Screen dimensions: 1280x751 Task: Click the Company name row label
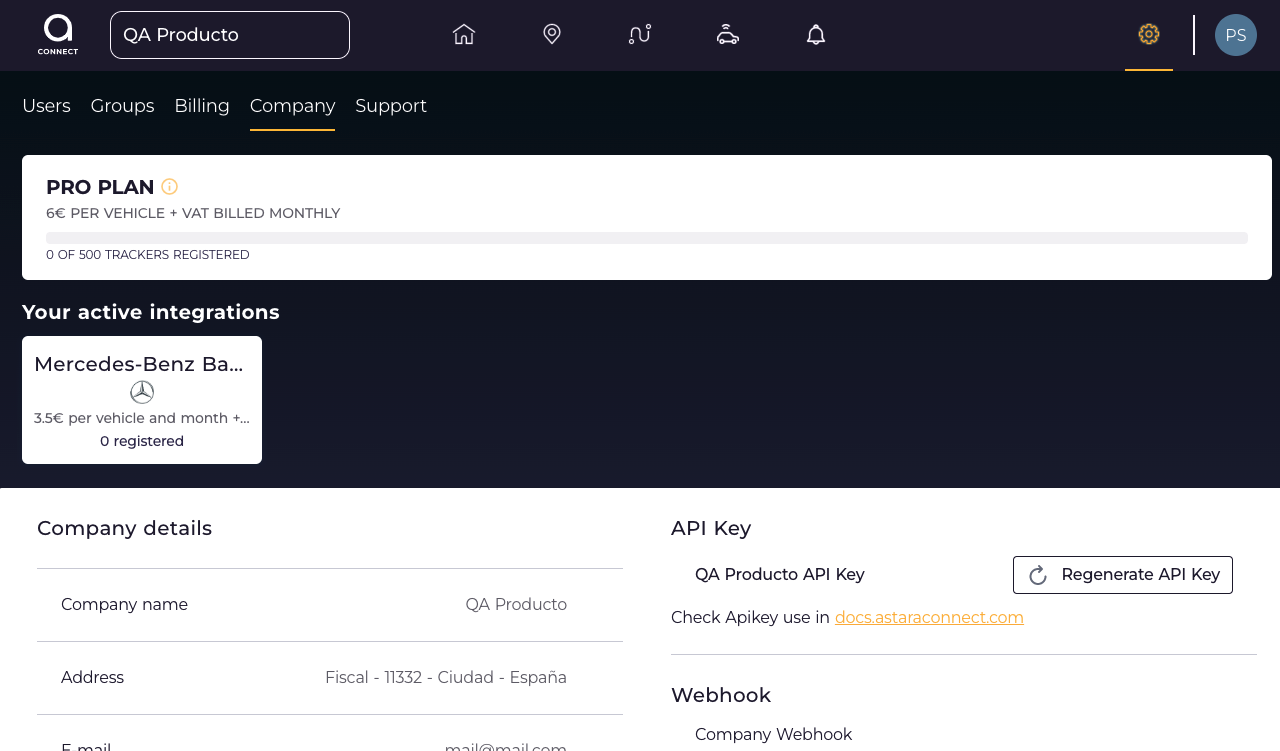pos(124,605)
